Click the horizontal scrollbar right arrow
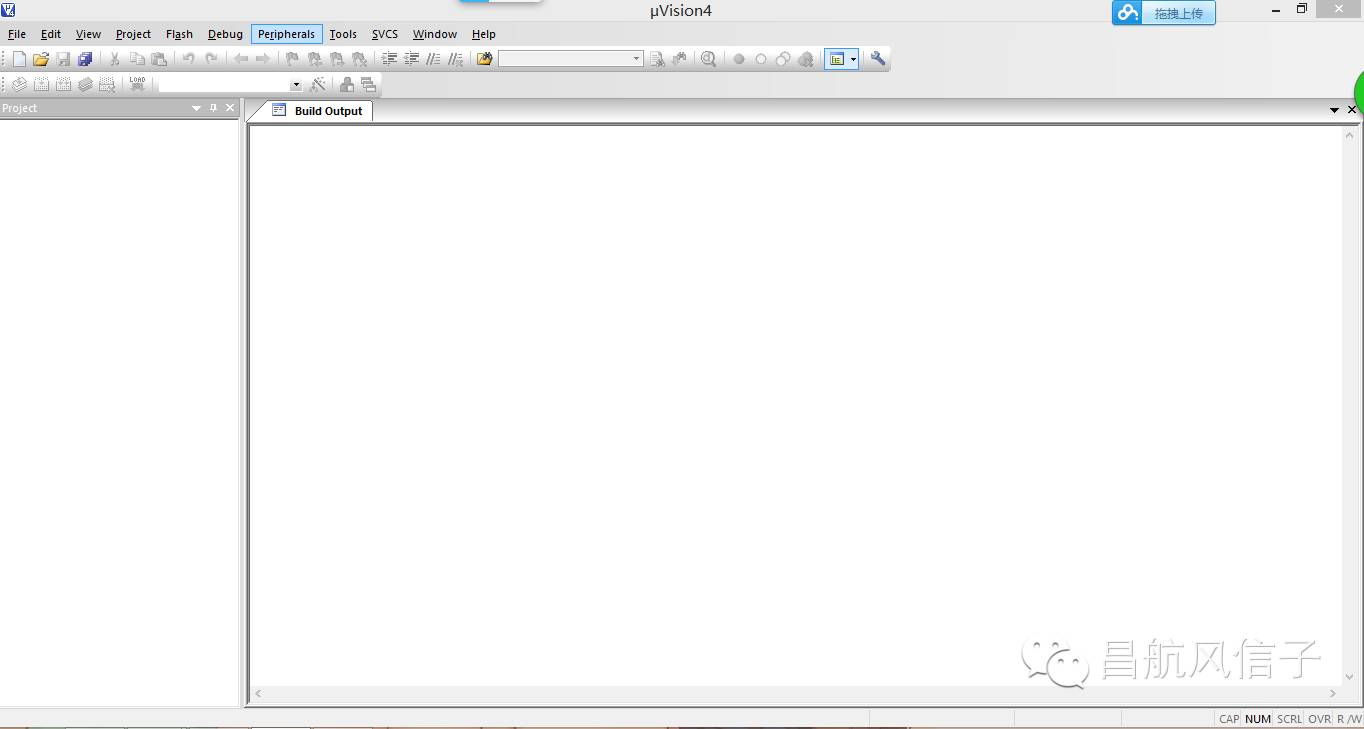This screenshot has height=729, width=1364. [1332, 693]
